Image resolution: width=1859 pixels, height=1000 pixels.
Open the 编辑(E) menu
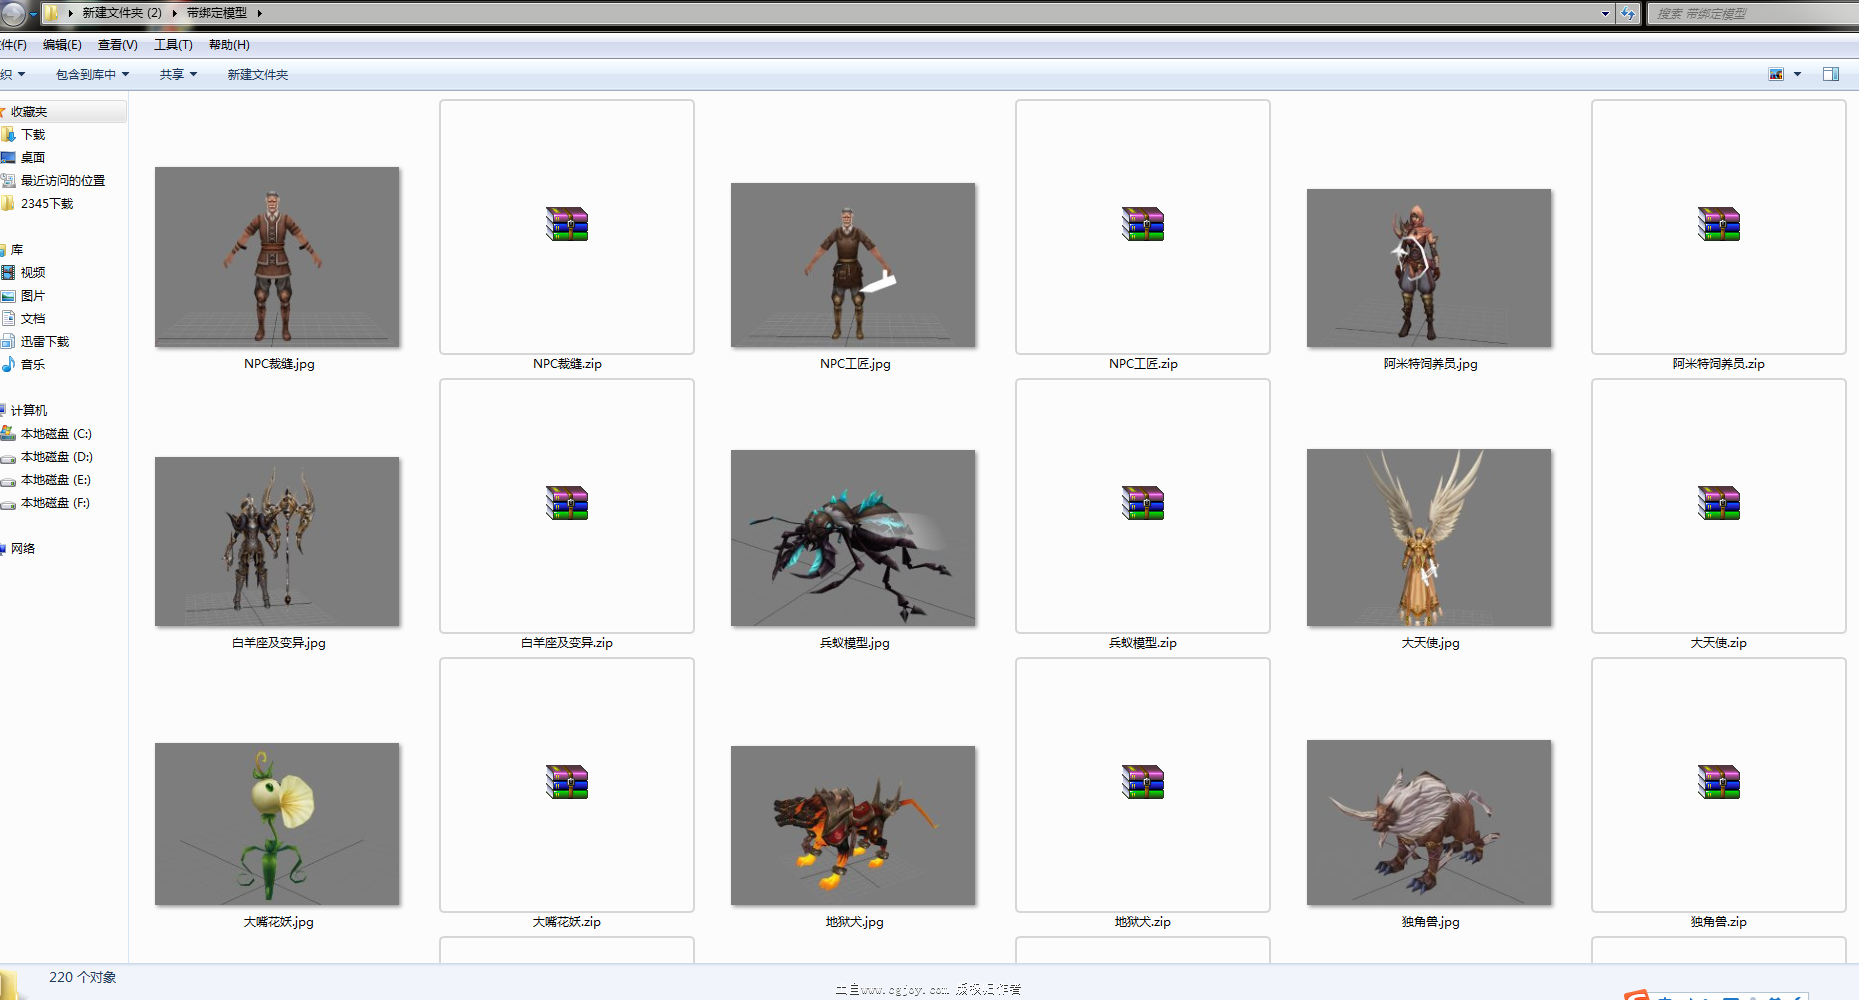62,45
